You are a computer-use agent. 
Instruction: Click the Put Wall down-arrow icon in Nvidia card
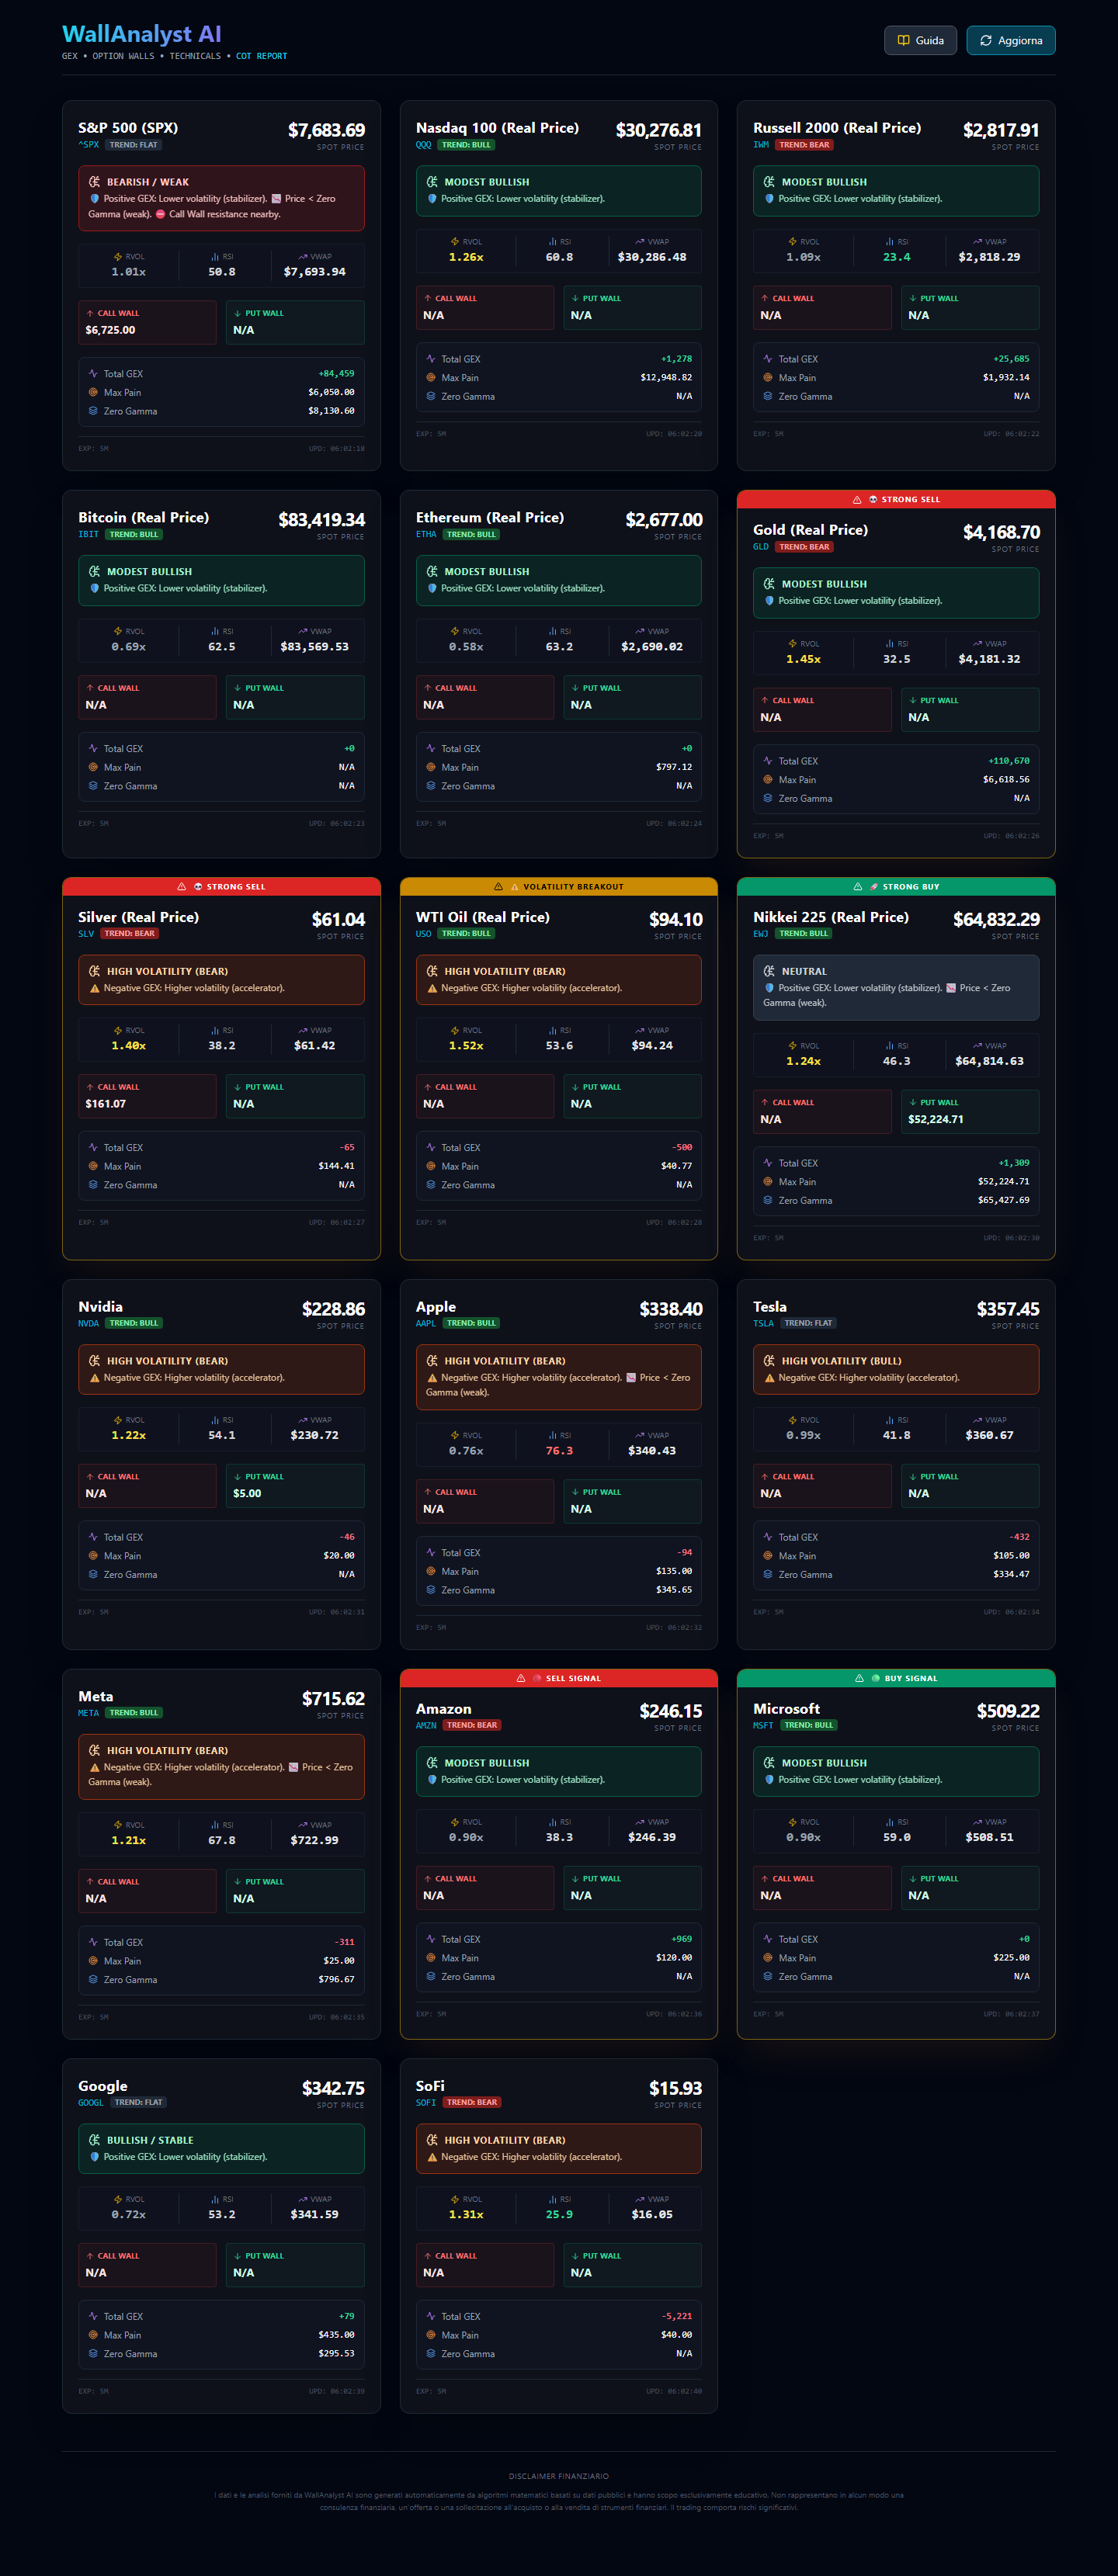[237, 1476]
